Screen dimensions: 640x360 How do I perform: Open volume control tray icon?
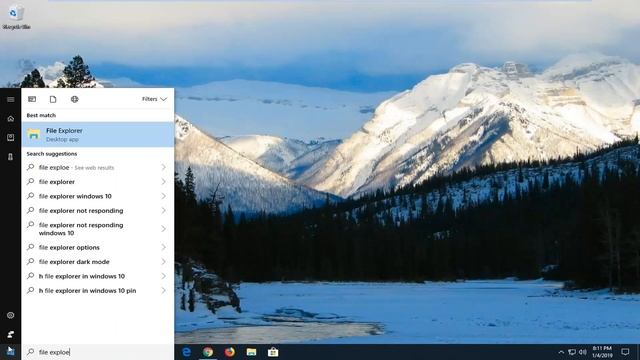[582, 352]
